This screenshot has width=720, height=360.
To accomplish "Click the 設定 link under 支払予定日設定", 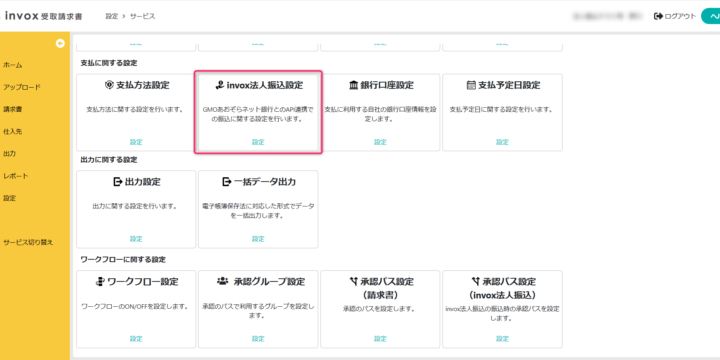I will pos(502,142).
